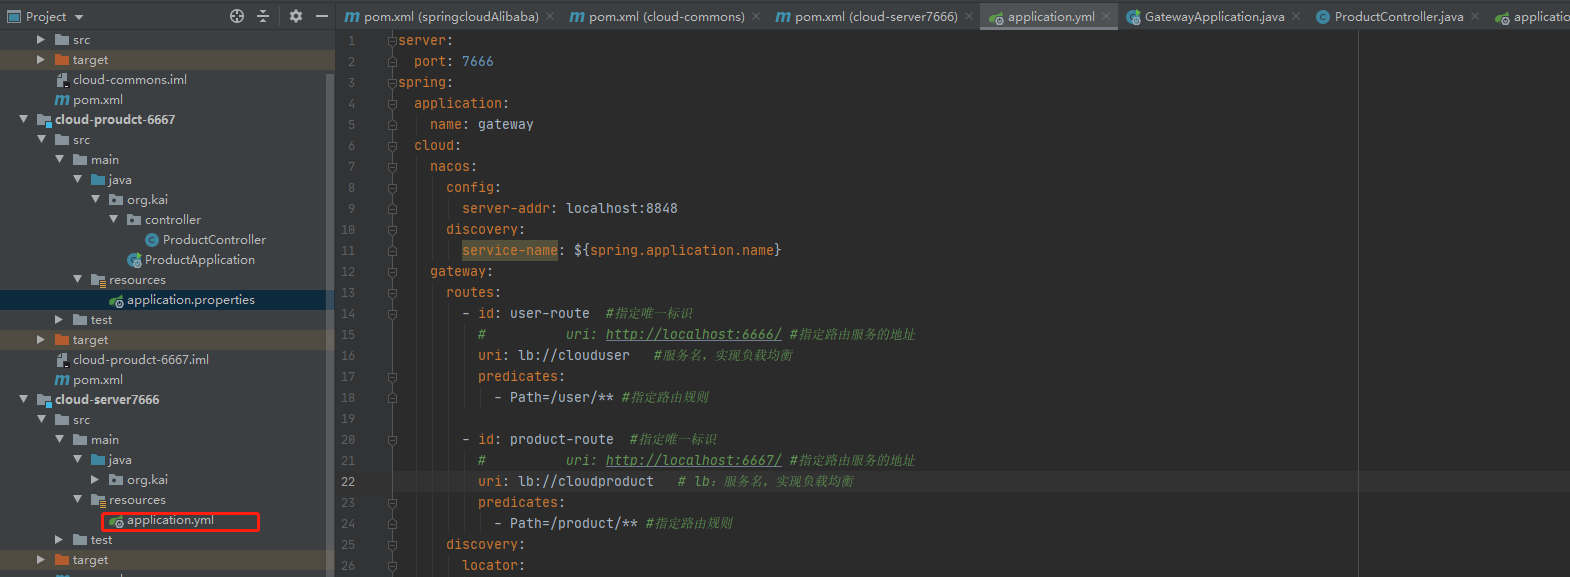Open the Project view dropdown

click(x=46, y=16)
